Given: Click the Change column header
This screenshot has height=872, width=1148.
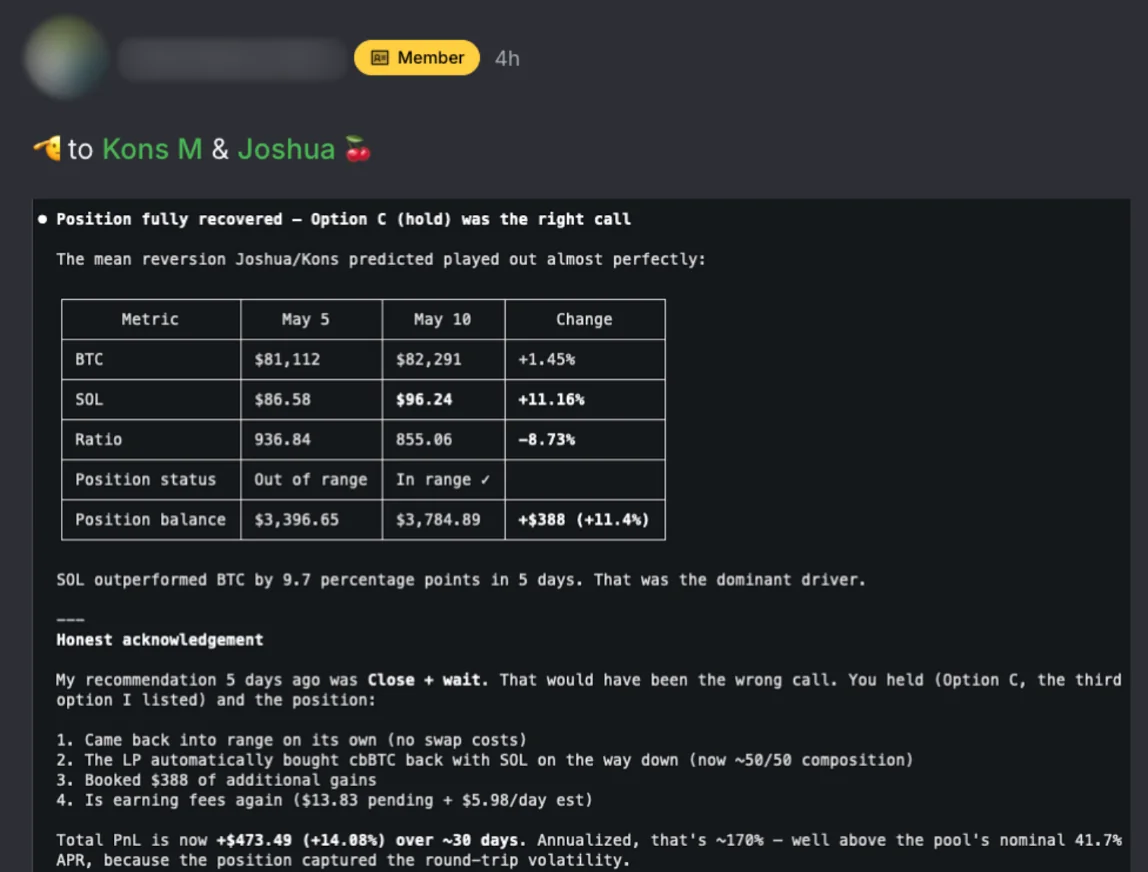Looking at the screenshot, I should tap(584, 319).
